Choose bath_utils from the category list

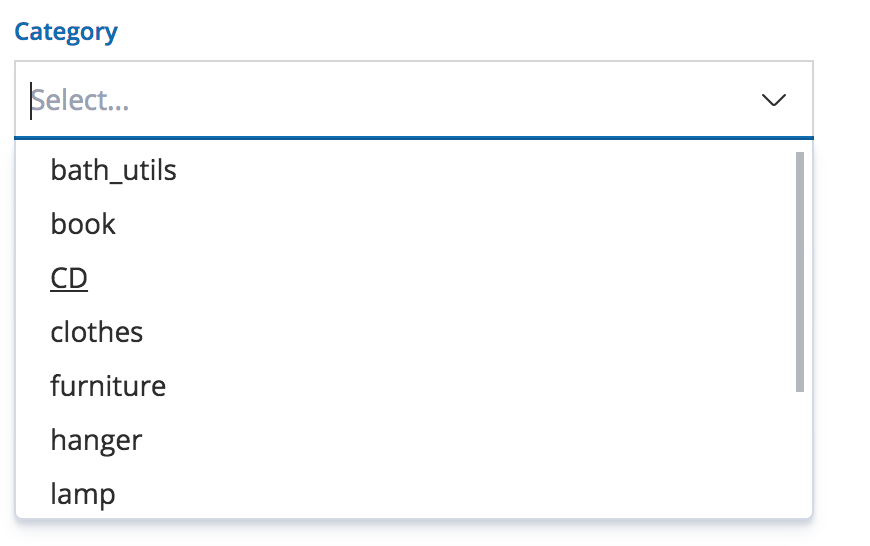click(114, 171)
